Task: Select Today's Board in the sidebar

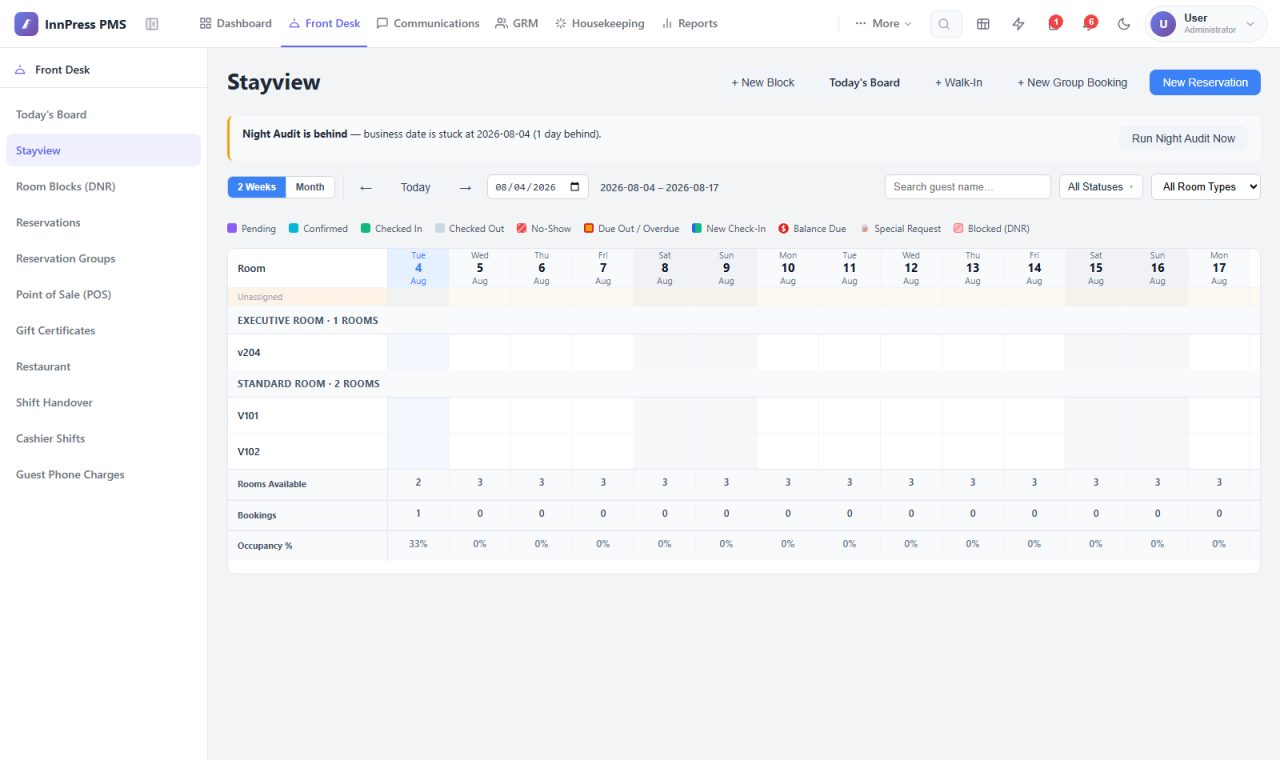Action: [x=103, y=115]
